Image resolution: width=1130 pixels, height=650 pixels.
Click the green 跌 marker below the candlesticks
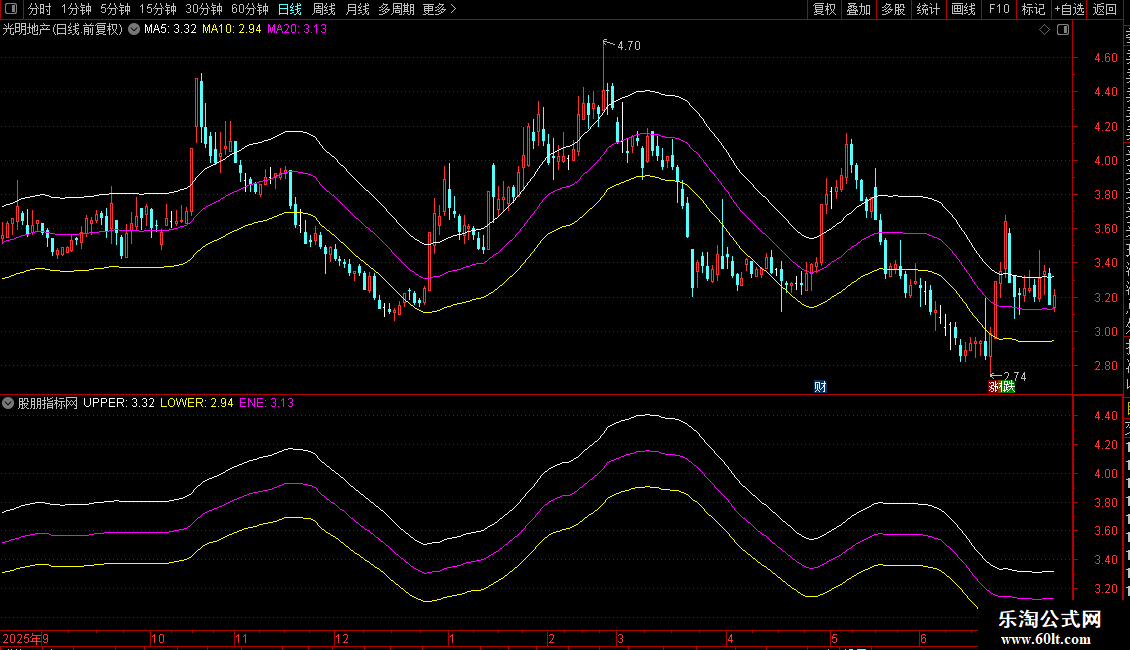point(1008,387)
